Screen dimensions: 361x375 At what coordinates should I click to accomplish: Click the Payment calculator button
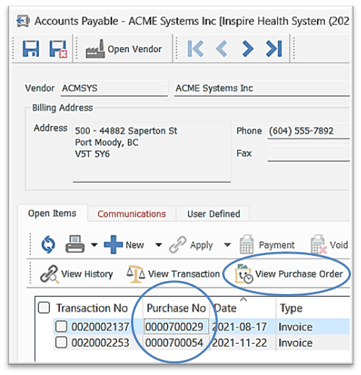click(x=267, y=245)
